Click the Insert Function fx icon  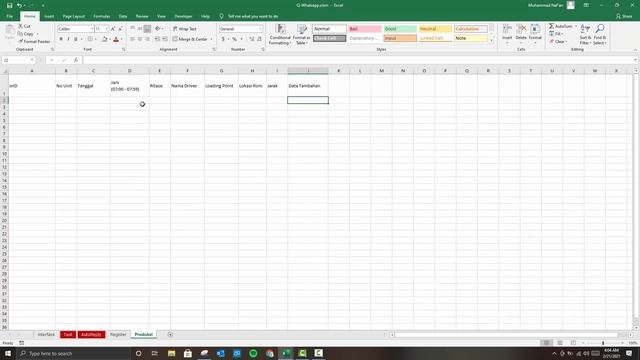(x=76, y=60)
